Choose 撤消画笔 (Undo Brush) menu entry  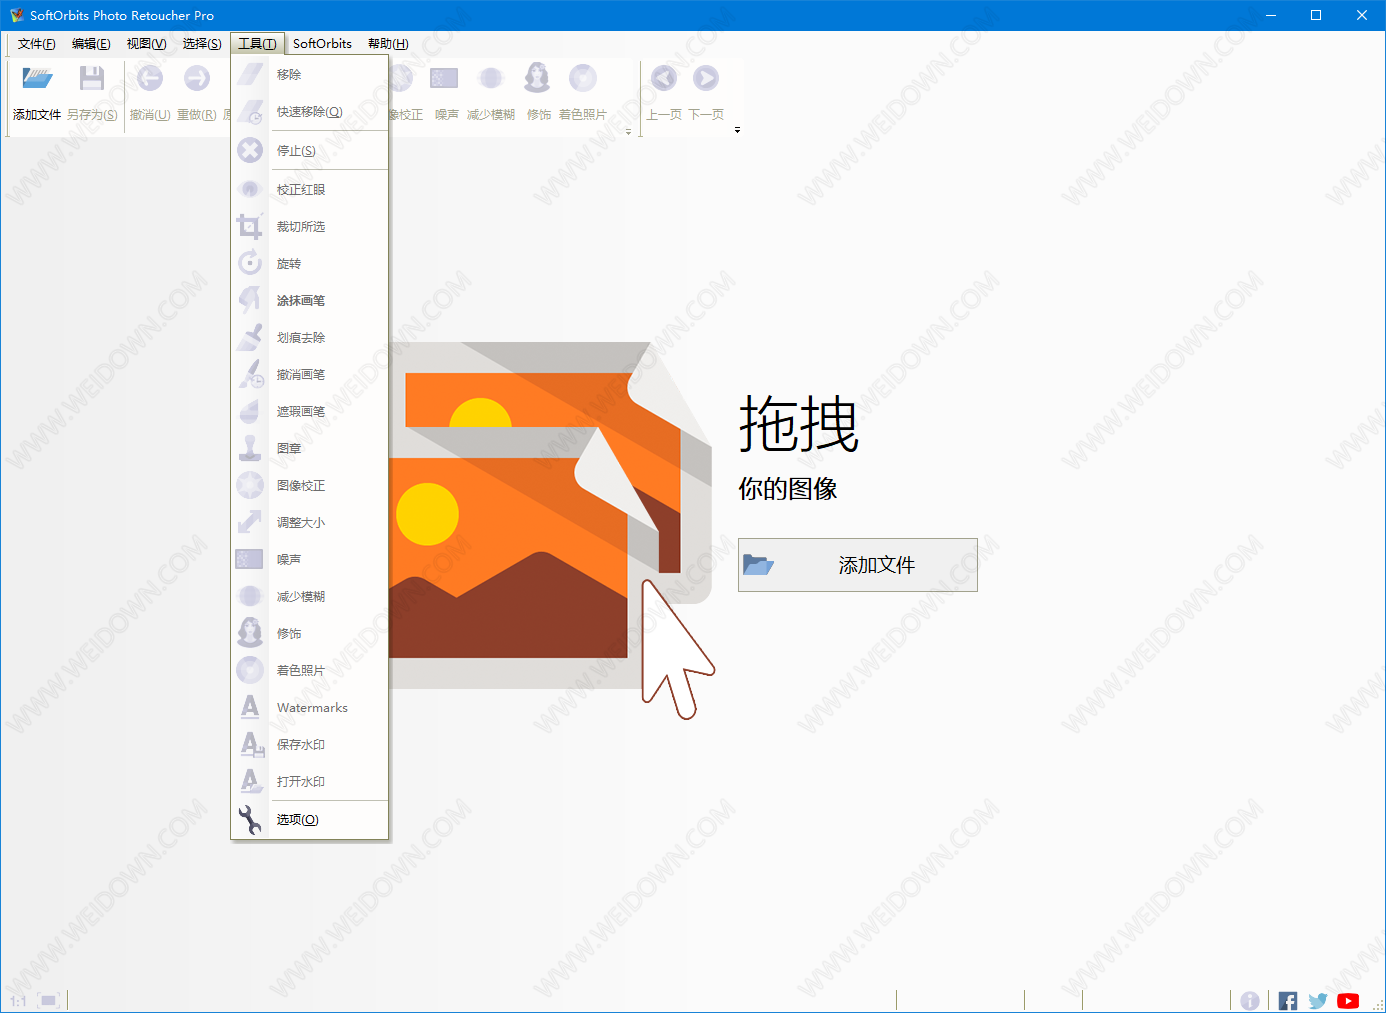310,375
